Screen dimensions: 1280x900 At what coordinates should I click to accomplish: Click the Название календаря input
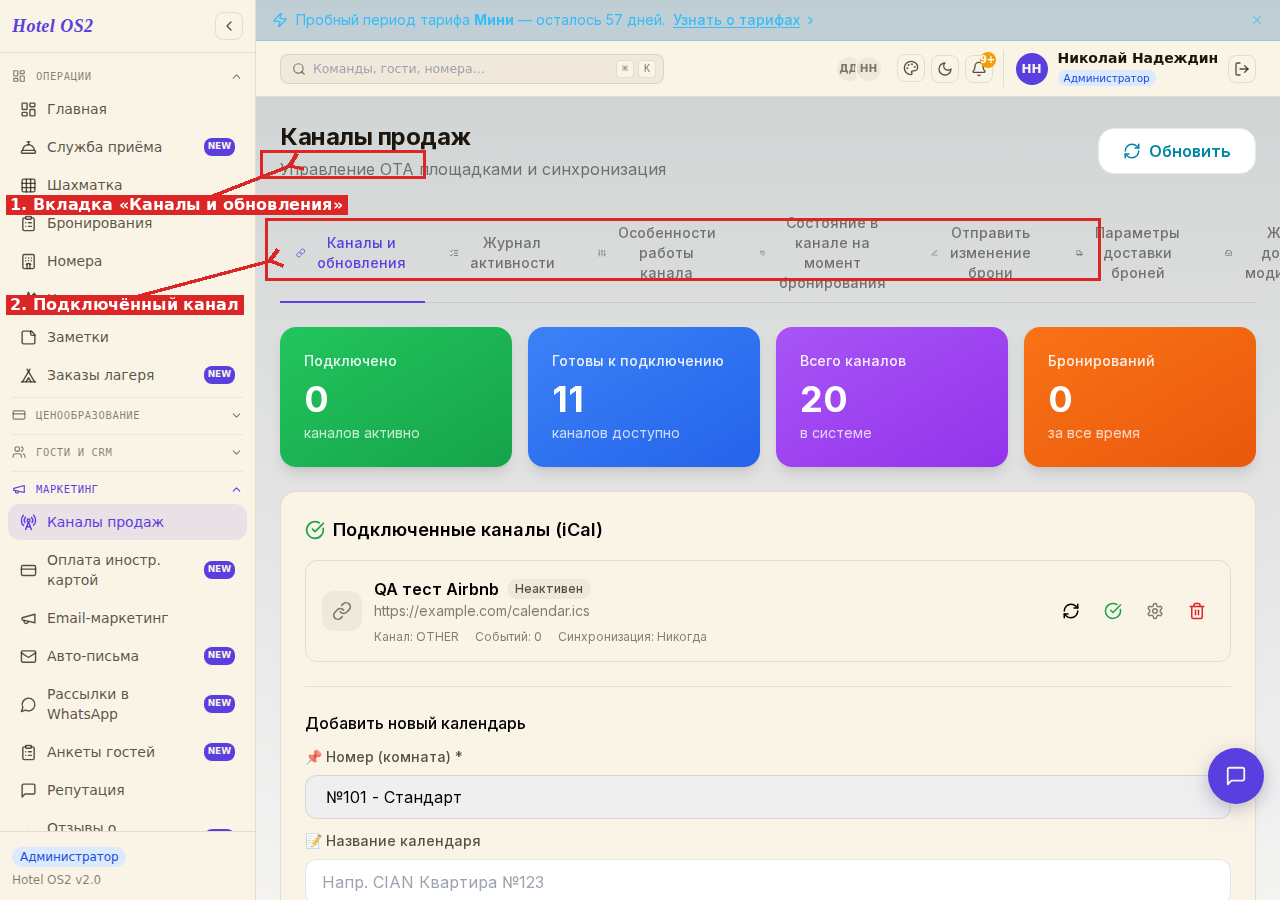click(x=768, y=881)
